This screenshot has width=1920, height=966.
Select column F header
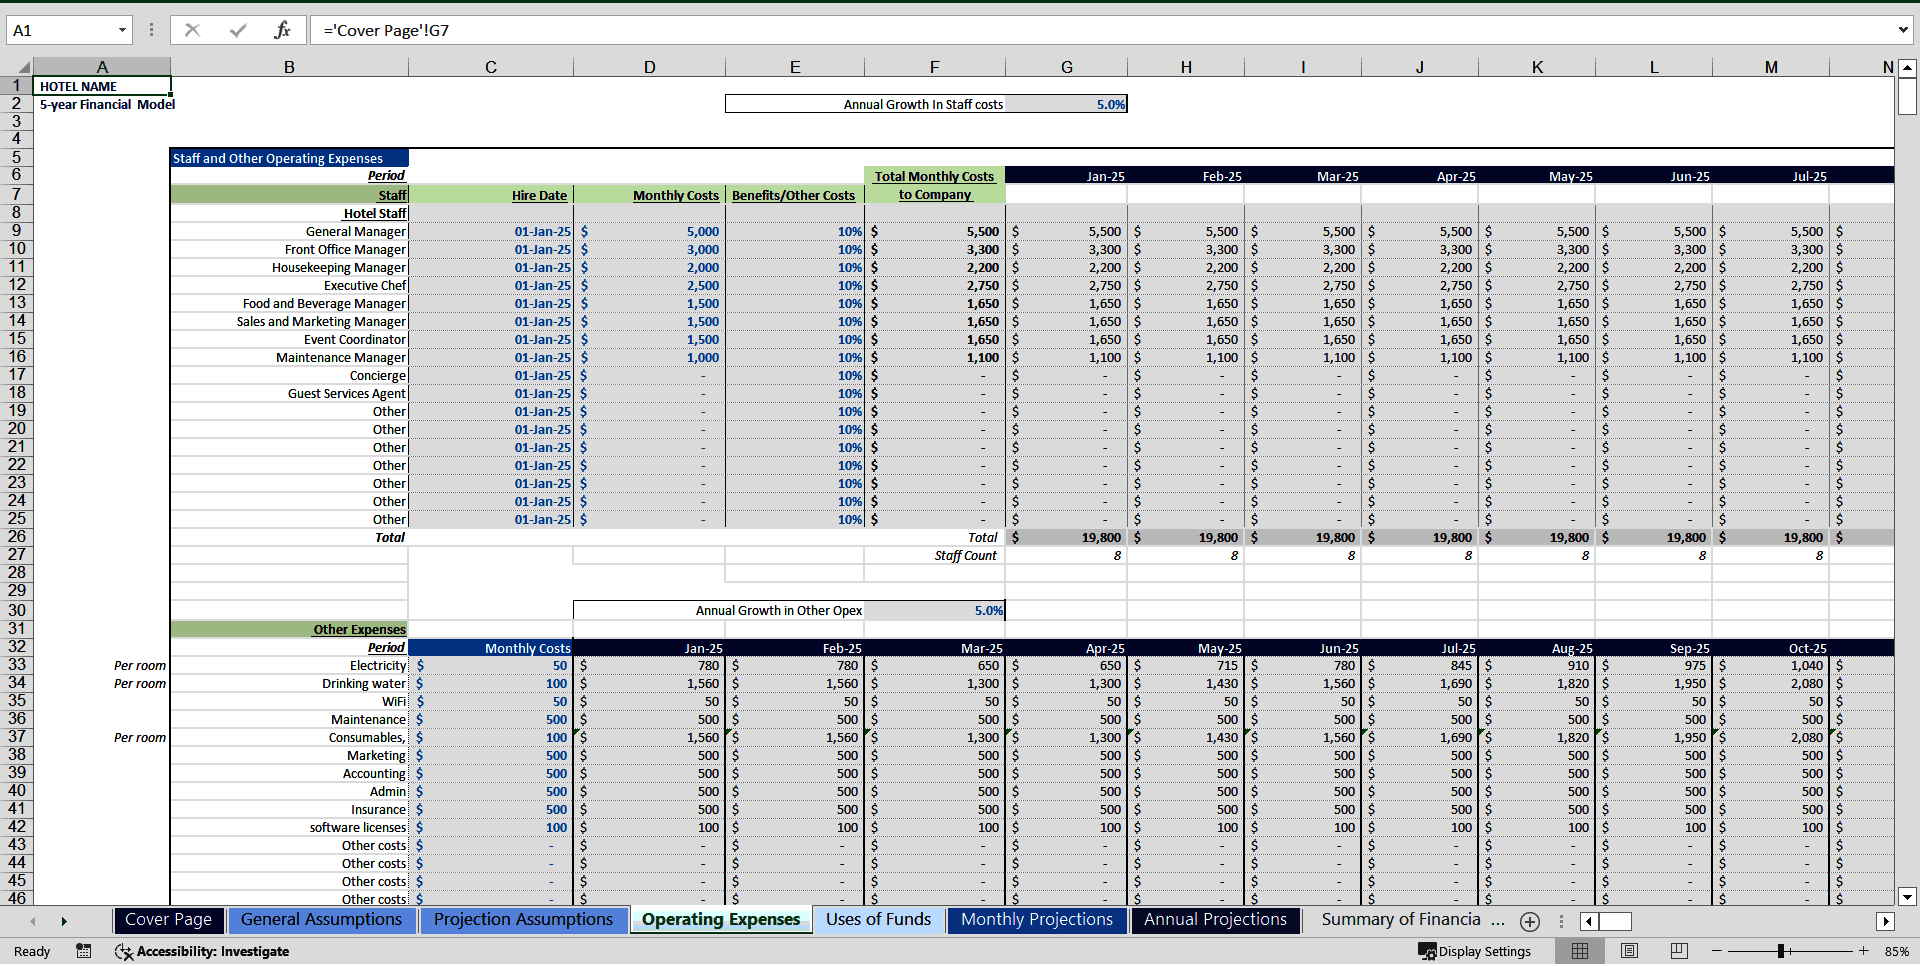(934, 67)
